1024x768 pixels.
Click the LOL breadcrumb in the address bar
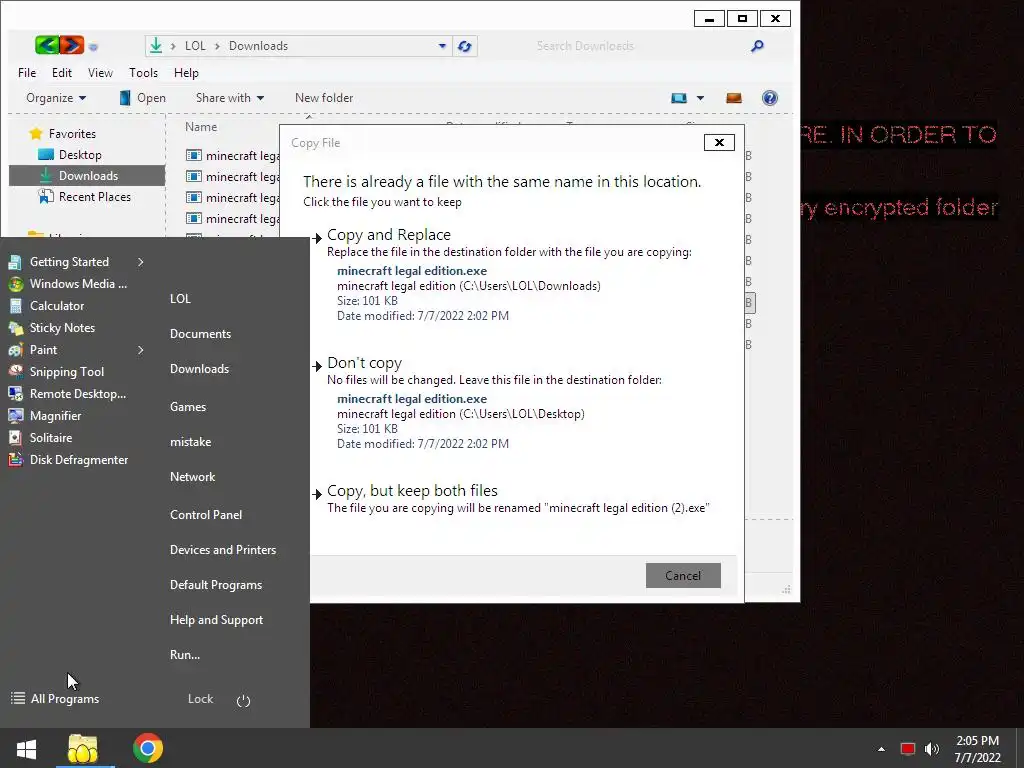195,46
